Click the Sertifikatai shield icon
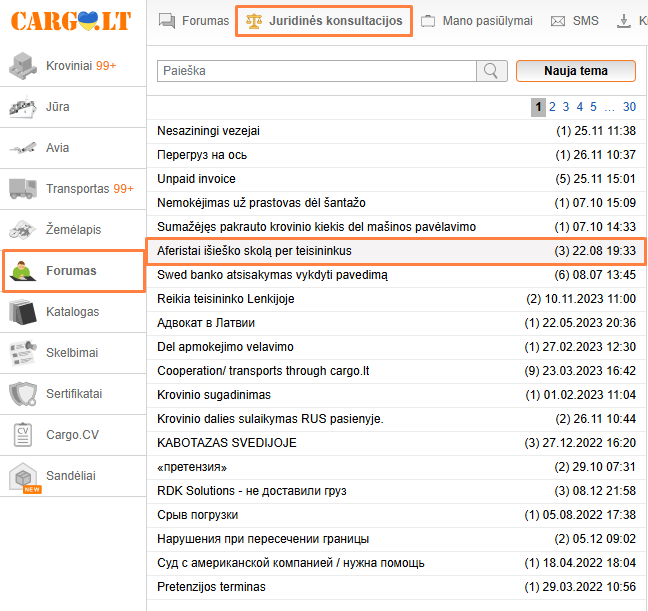This screenshot has height=611, width=648. click(23, 394)
